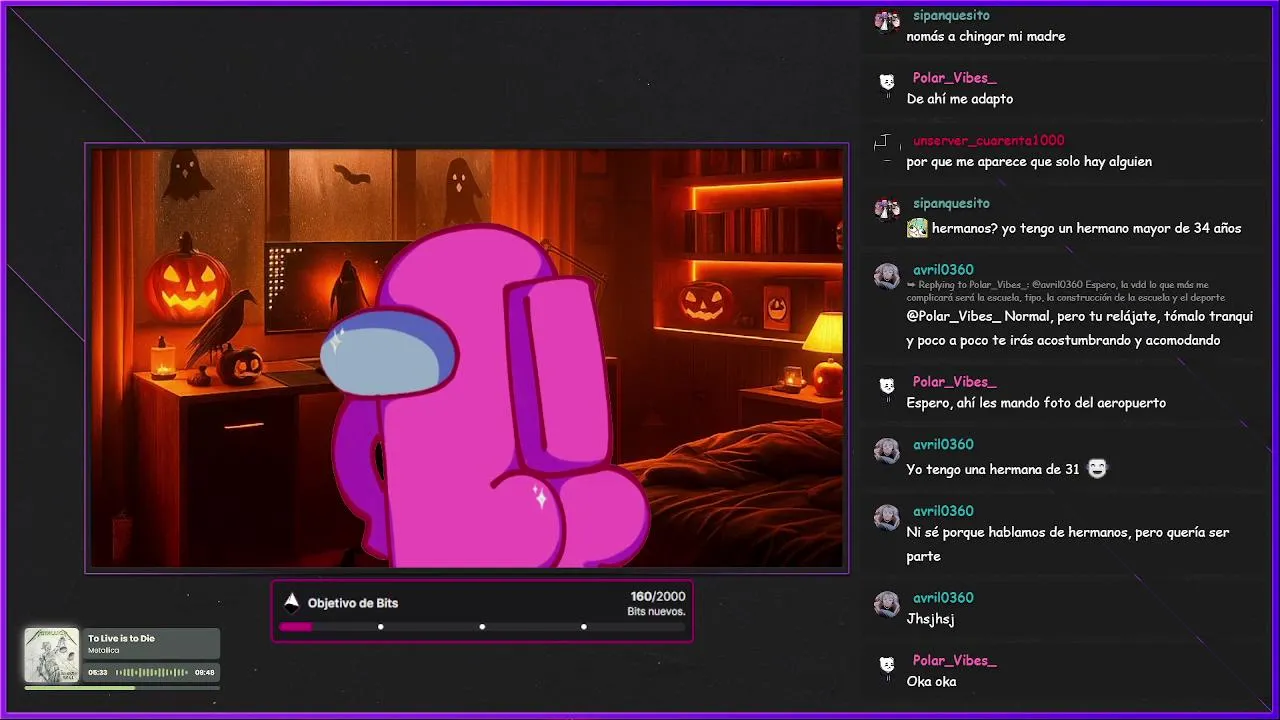Click the artist name 'Metallica'
The width and height of the screenshot is (1280, 720).
[103, 650]
